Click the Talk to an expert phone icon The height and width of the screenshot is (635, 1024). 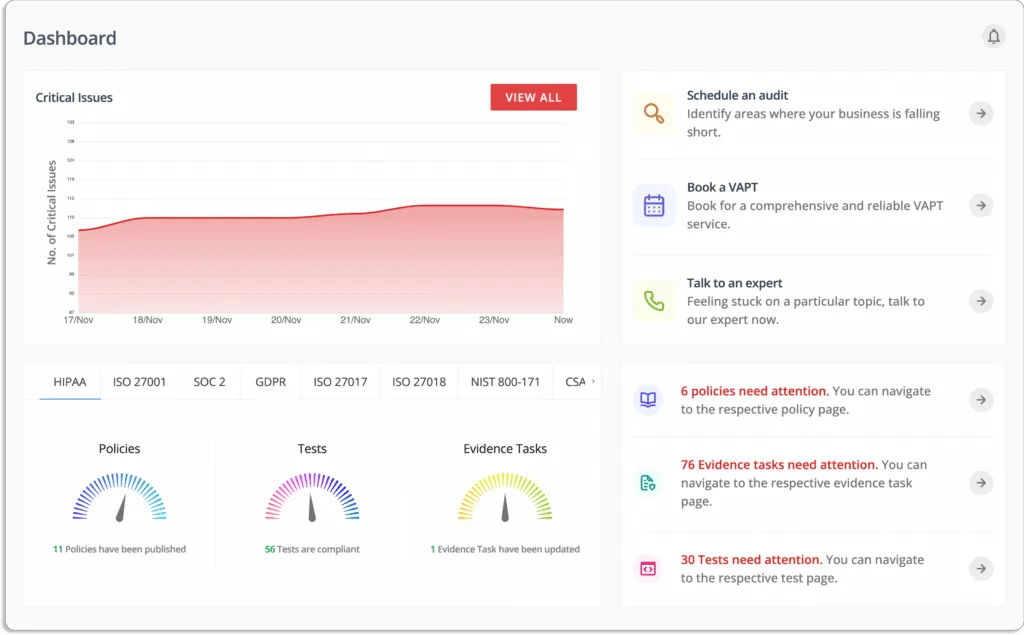654,301
